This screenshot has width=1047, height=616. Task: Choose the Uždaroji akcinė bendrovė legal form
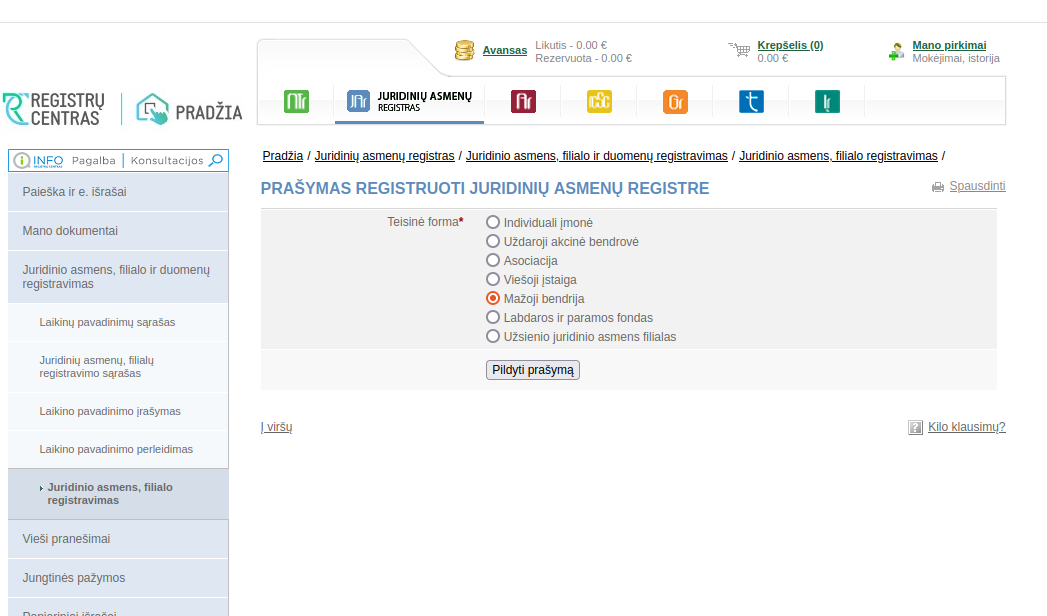[493, 241]
